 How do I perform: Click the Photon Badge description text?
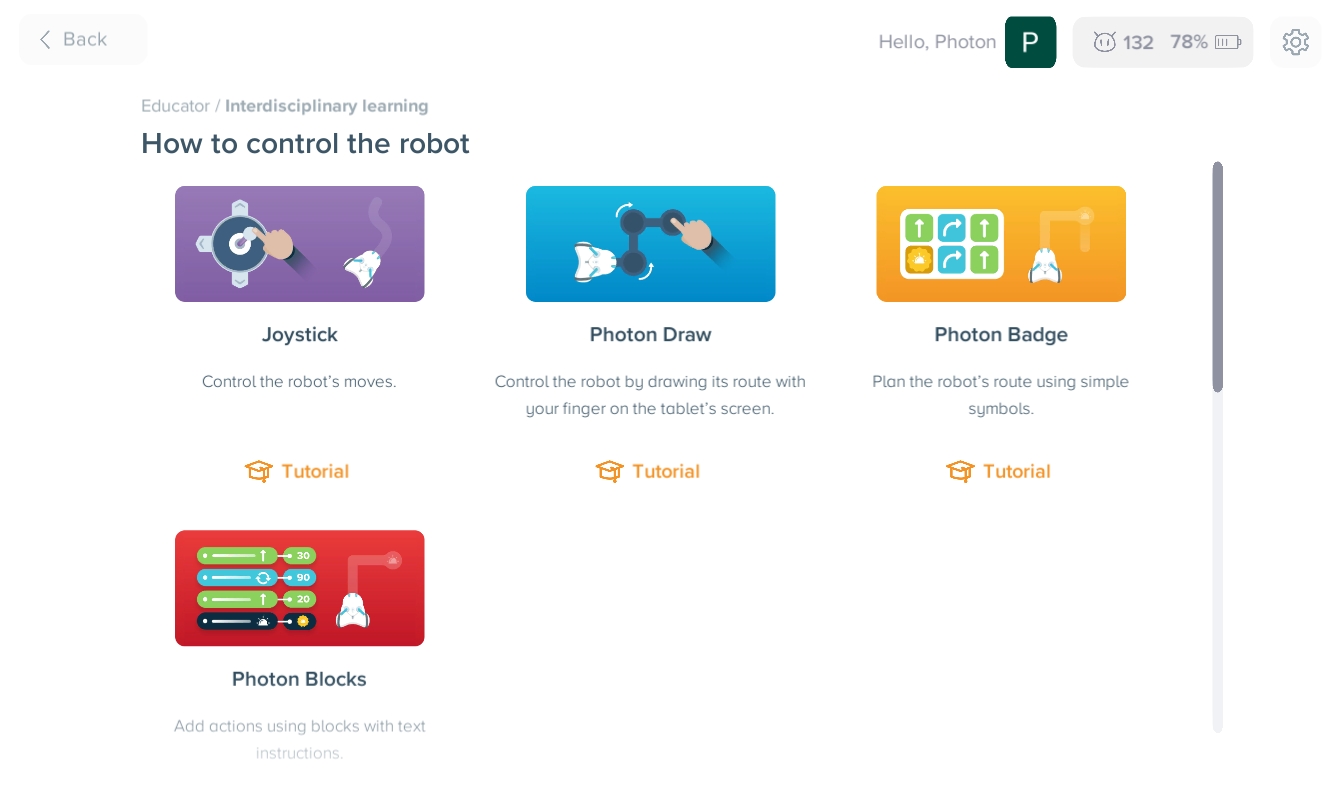click(1001, 395)
